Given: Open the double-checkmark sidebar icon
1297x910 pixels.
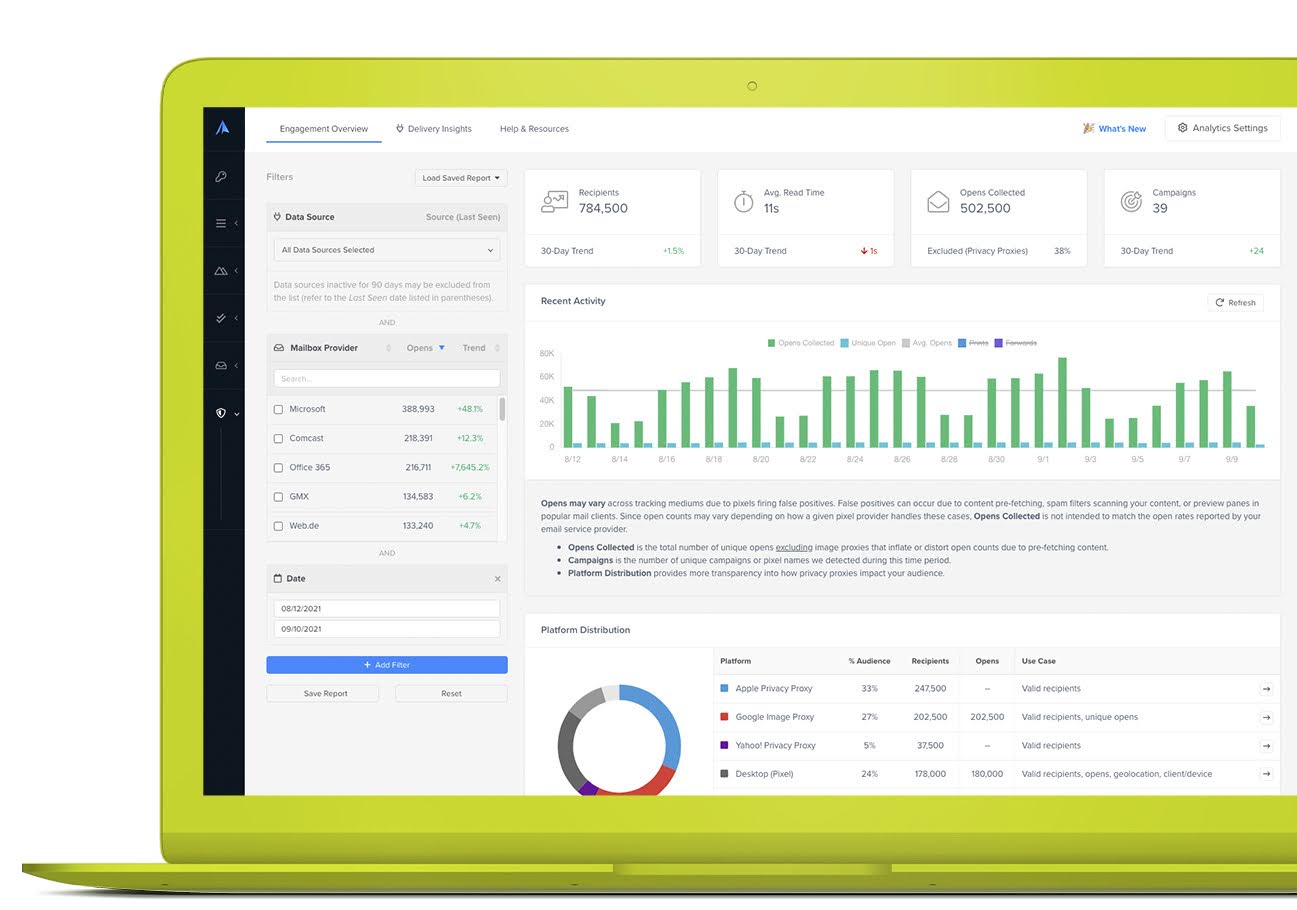Looking at the screenshot, I should click(221, 318).
